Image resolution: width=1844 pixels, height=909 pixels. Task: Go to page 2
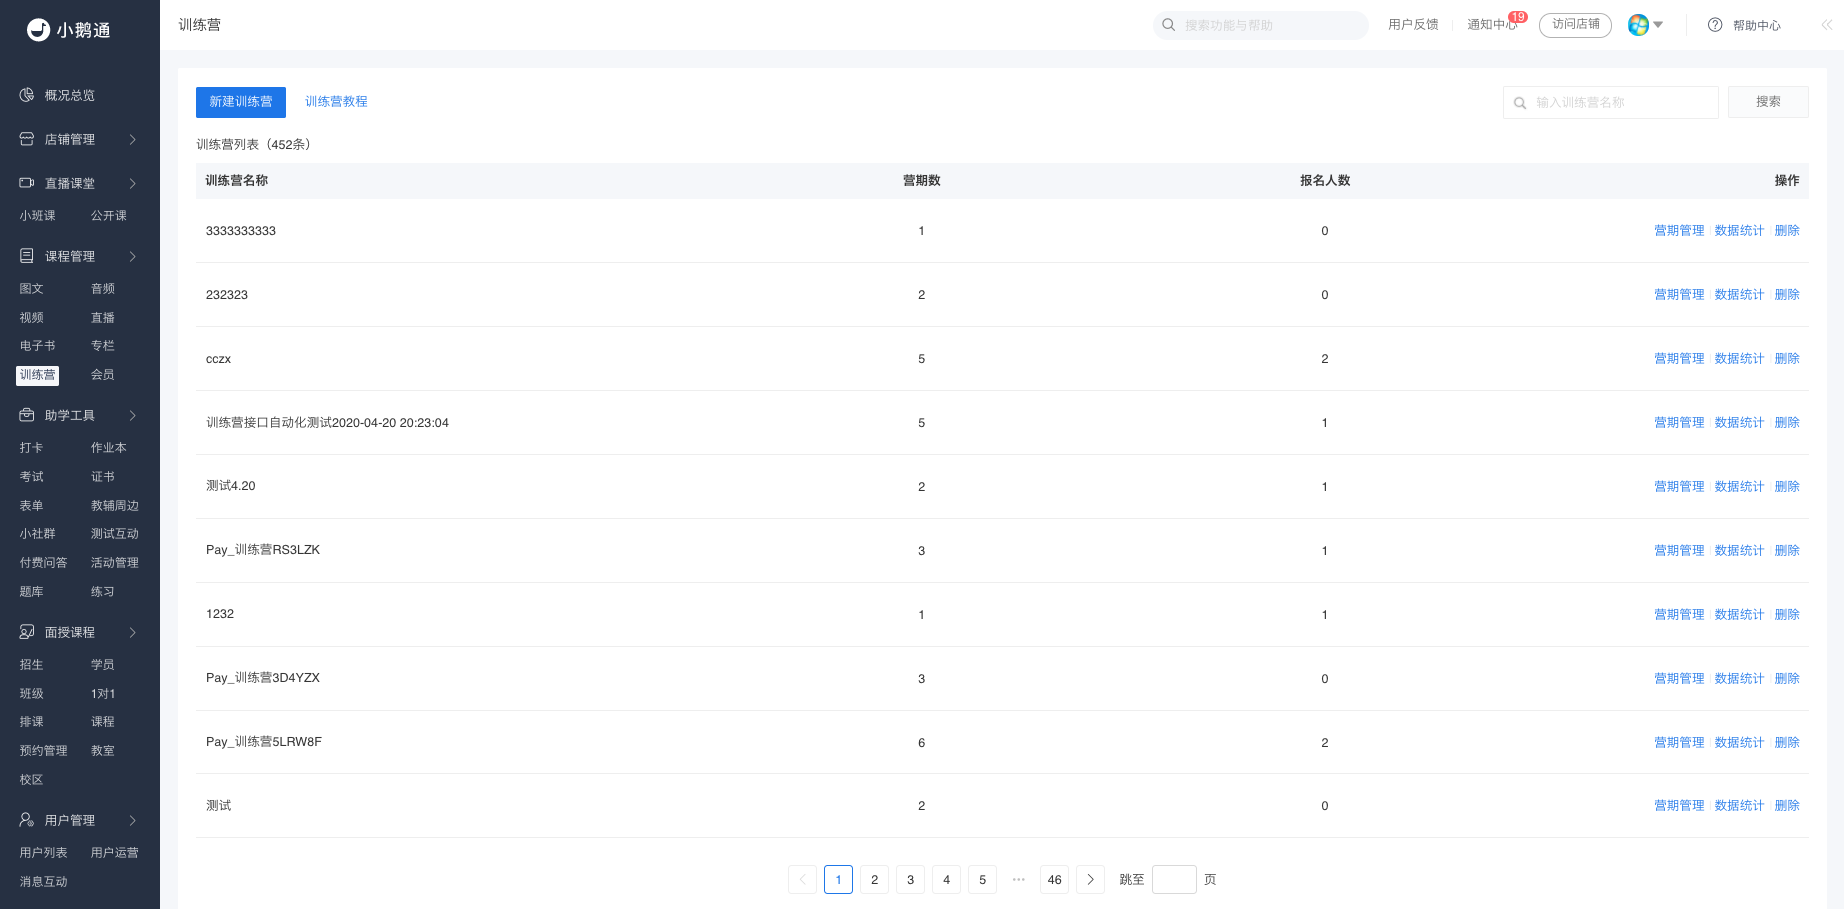click(874, 879)
